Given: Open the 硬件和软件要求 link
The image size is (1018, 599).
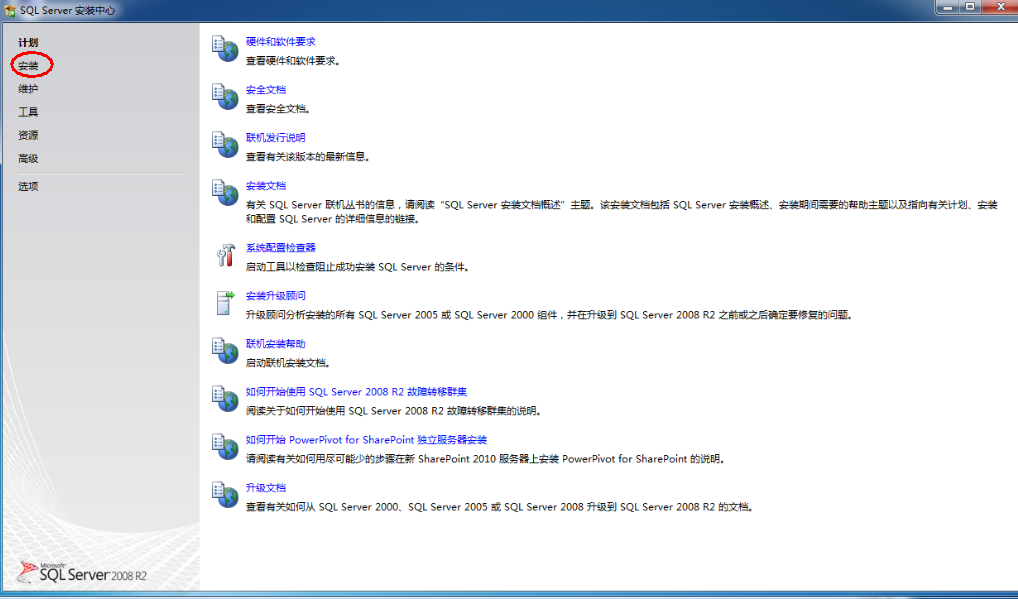Looking at the screenshot, I should click(280, 42).
